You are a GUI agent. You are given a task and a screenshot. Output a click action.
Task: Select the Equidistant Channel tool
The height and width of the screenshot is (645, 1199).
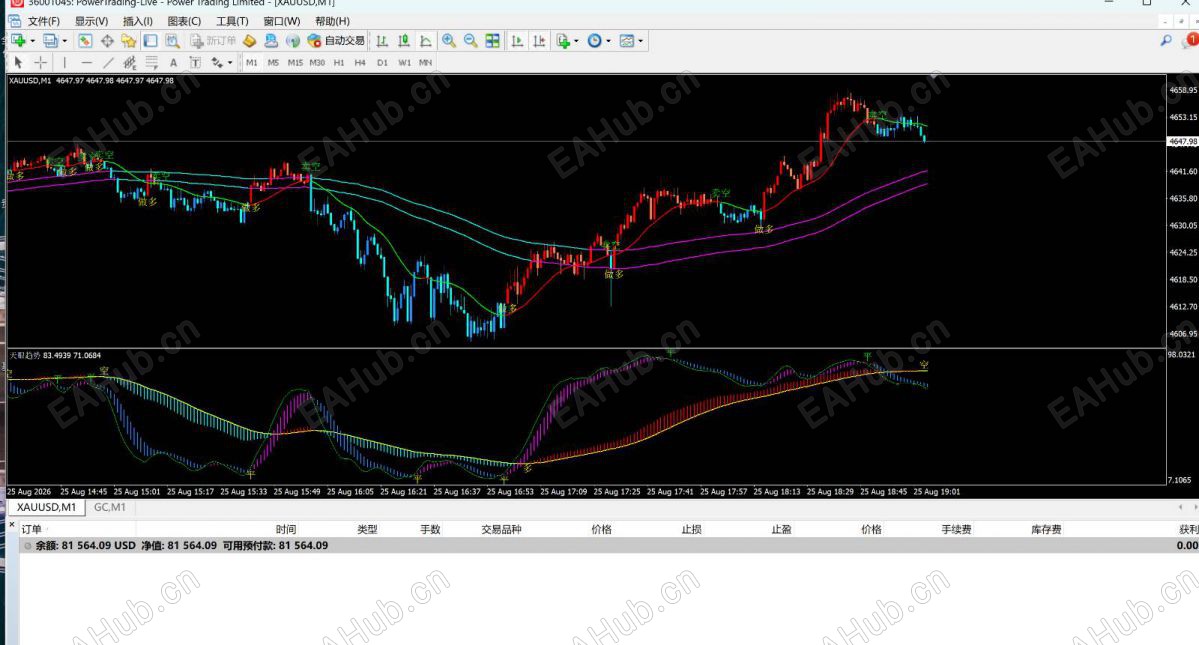(130, 63)
